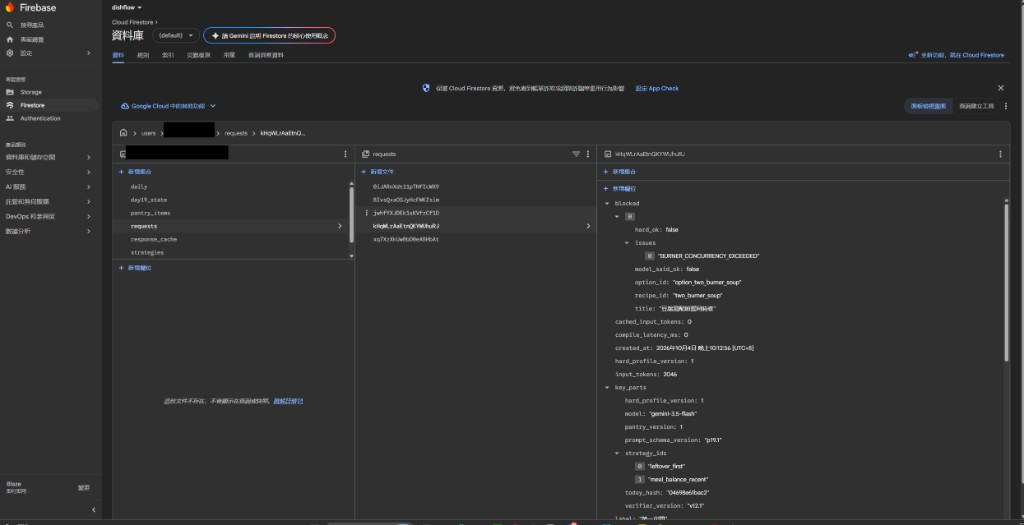Open the (default) database dropdown
1024x525 pixels.
[x=176, y=35]
